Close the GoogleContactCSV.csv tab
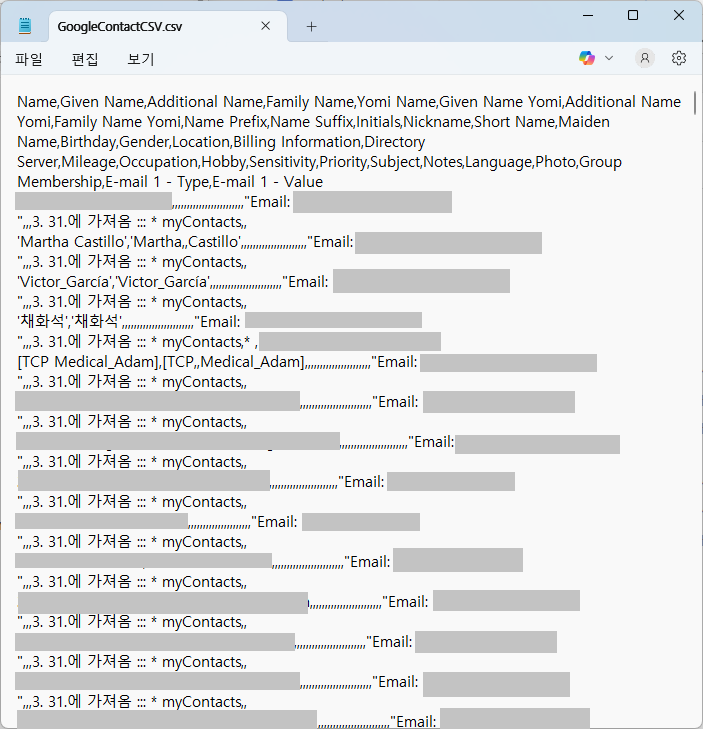Screen dimensions: 703x729 coord(268,27)
